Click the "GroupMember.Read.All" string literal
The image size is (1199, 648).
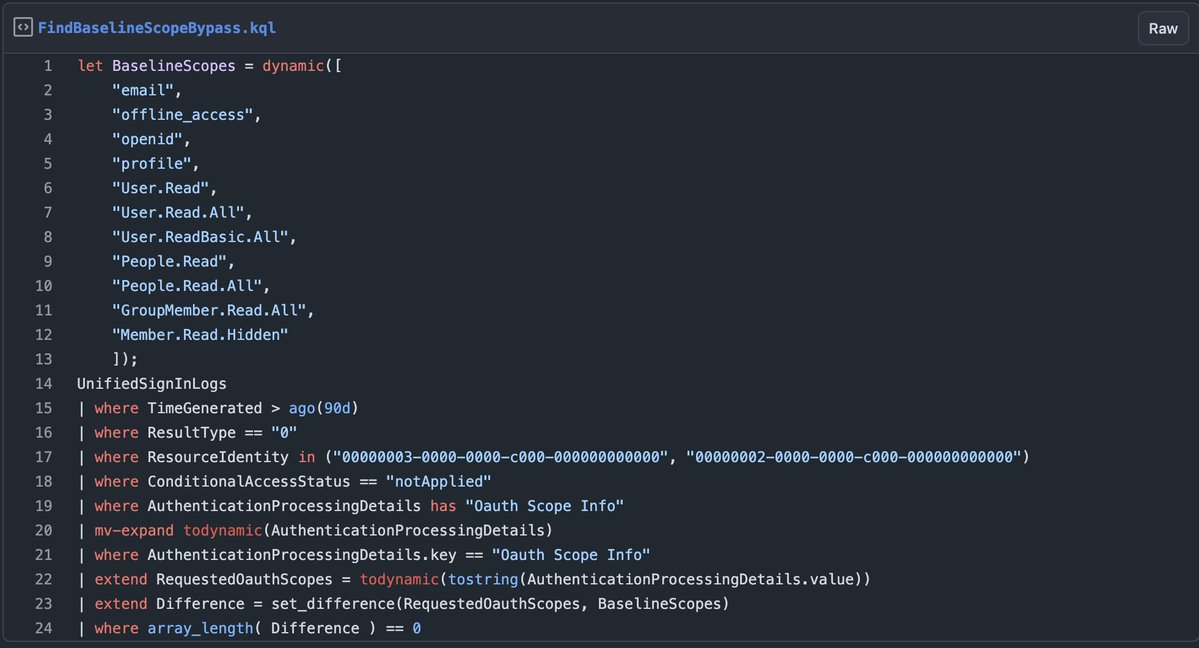210,311
